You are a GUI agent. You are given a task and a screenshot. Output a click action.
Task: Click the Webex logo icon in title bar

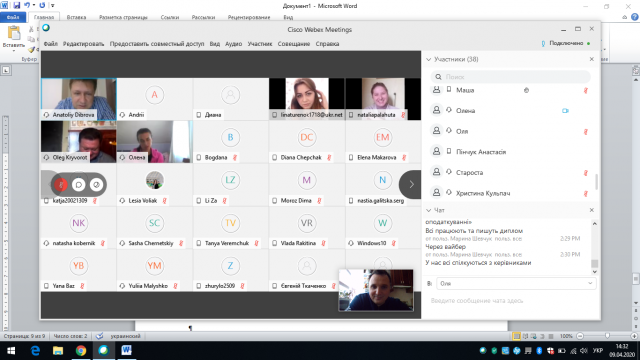(x=46, y=28)
